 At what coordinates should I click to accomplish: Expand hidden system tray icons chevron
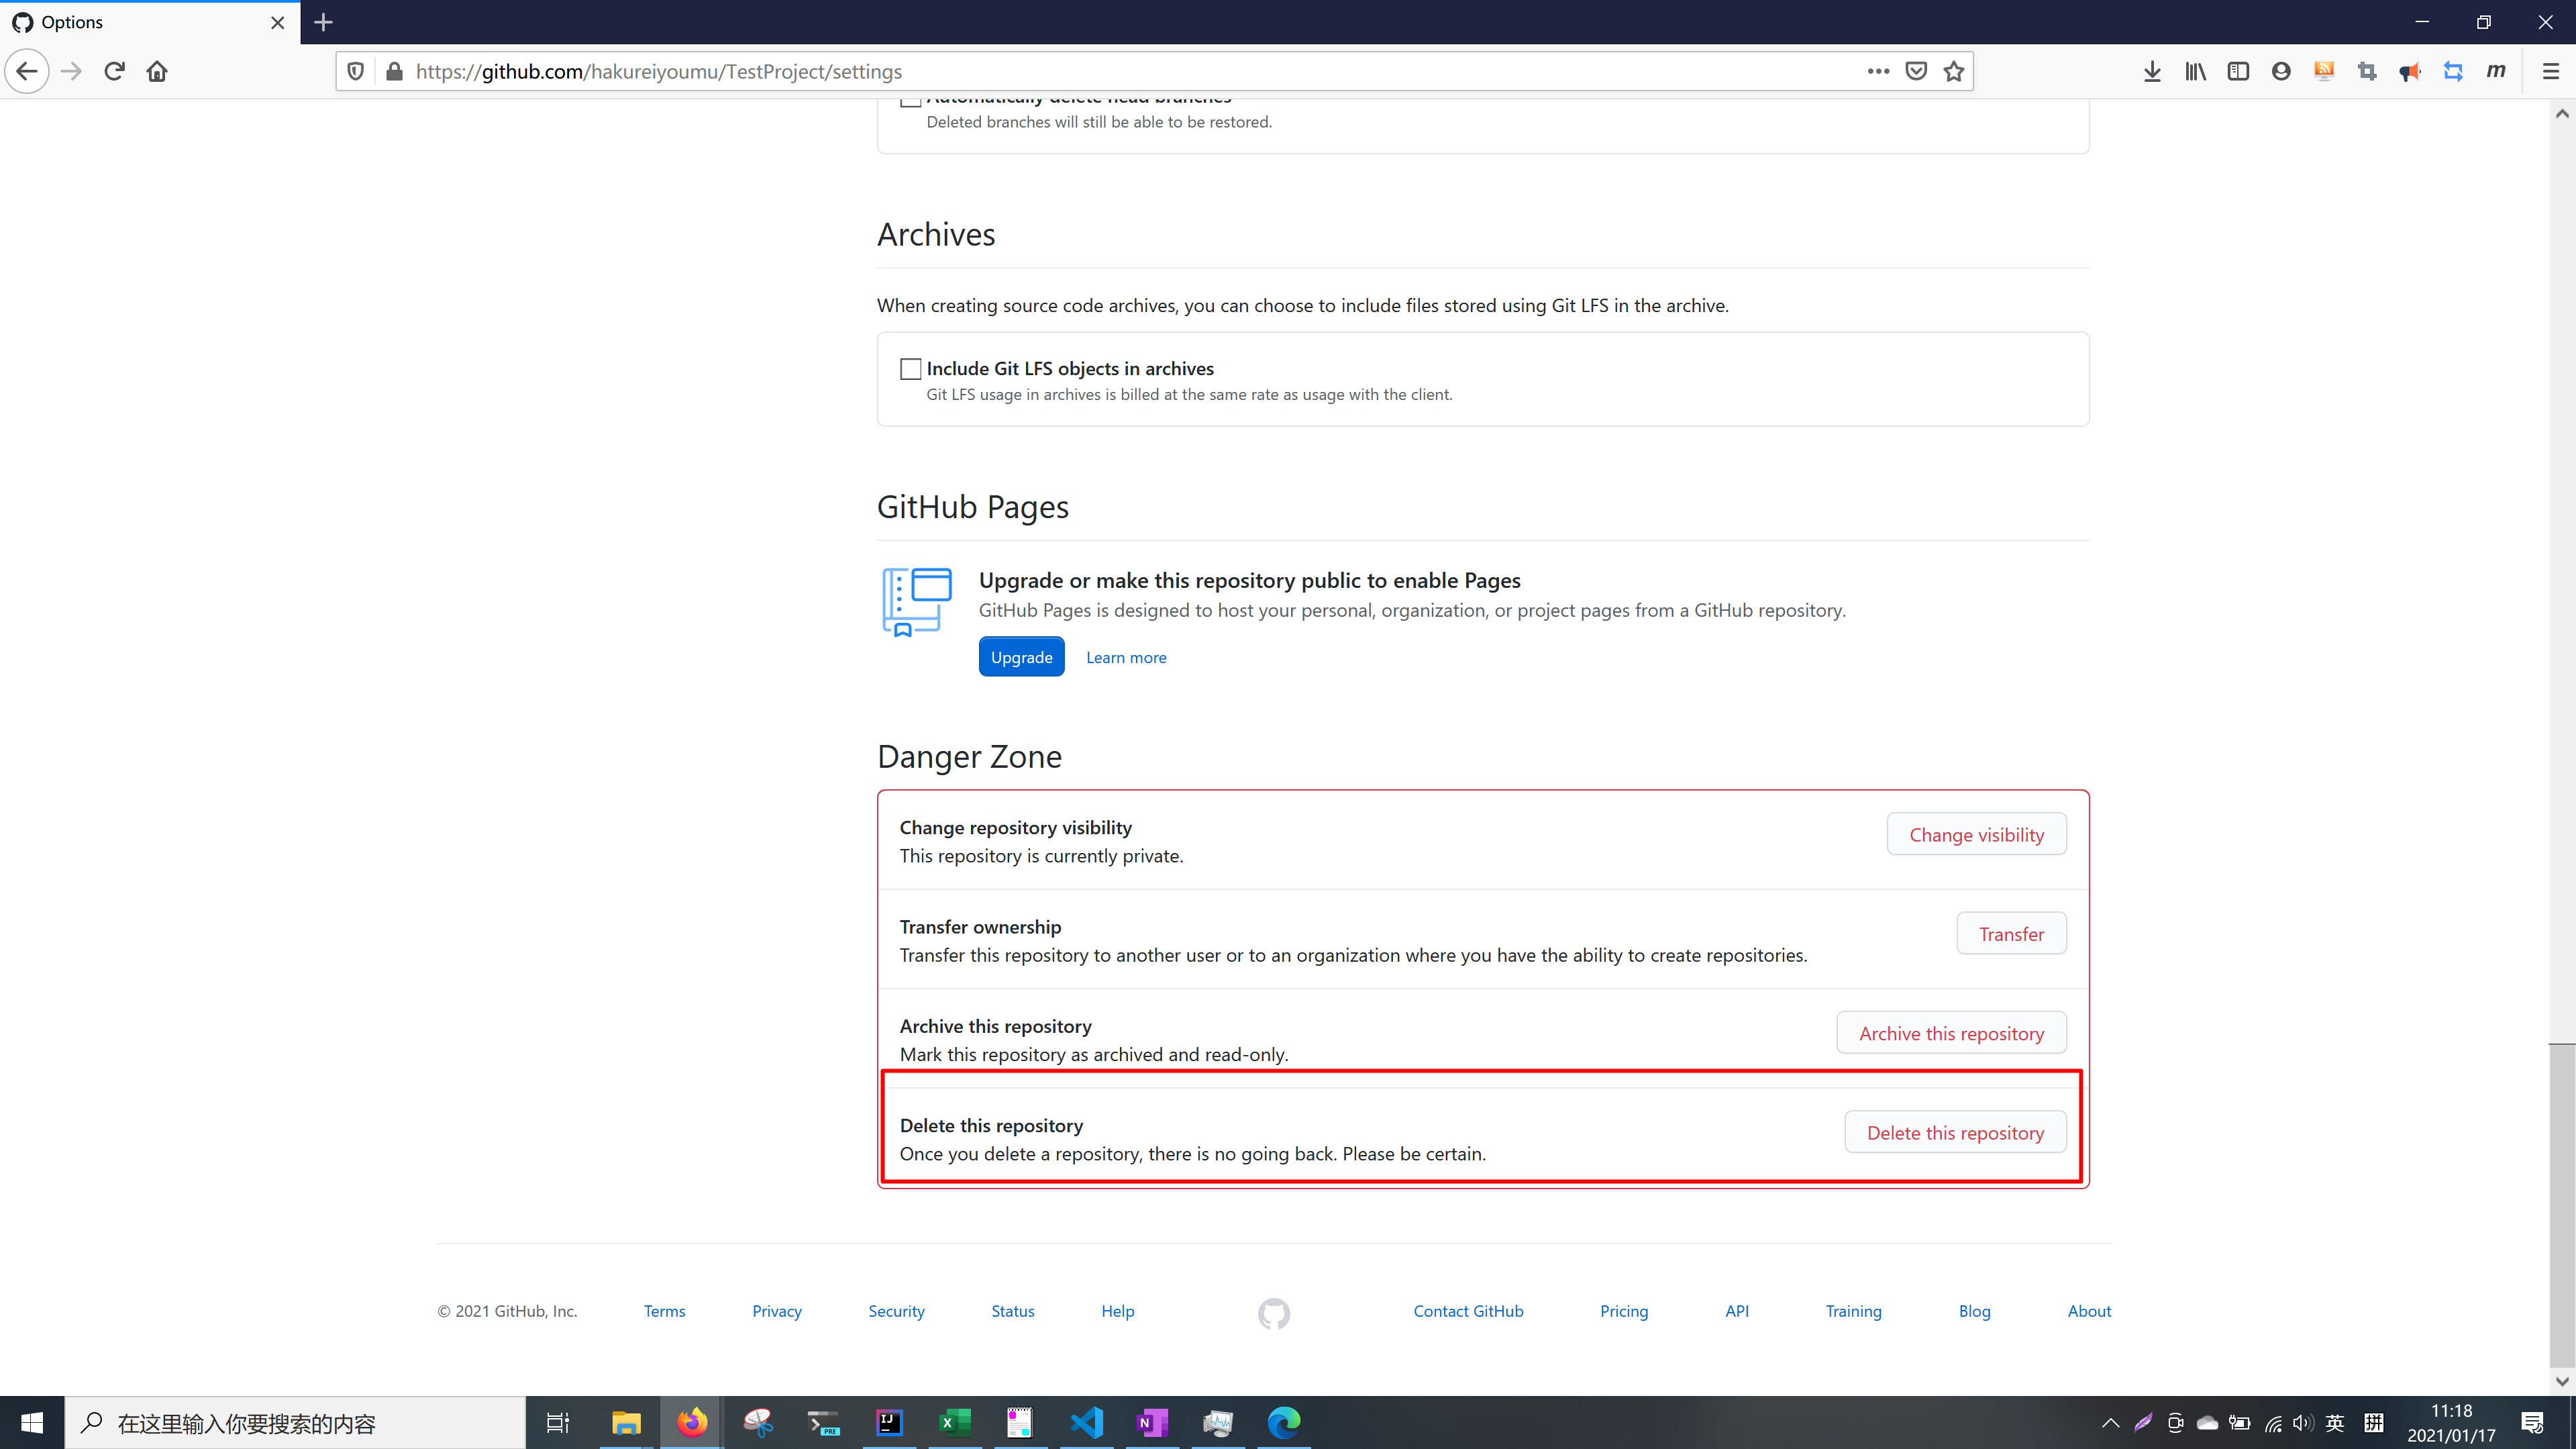click(x=2110, y=1423)
